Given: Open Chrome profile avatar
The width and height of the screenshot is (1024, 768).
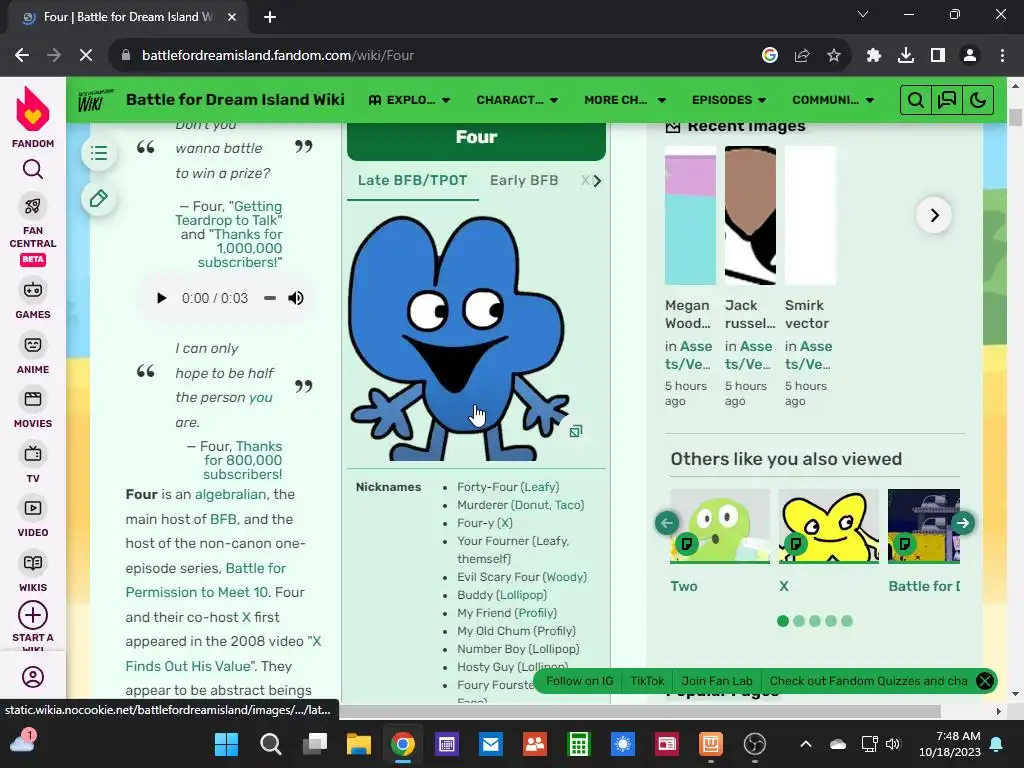Looking at the screenshot, I should 970,55.
